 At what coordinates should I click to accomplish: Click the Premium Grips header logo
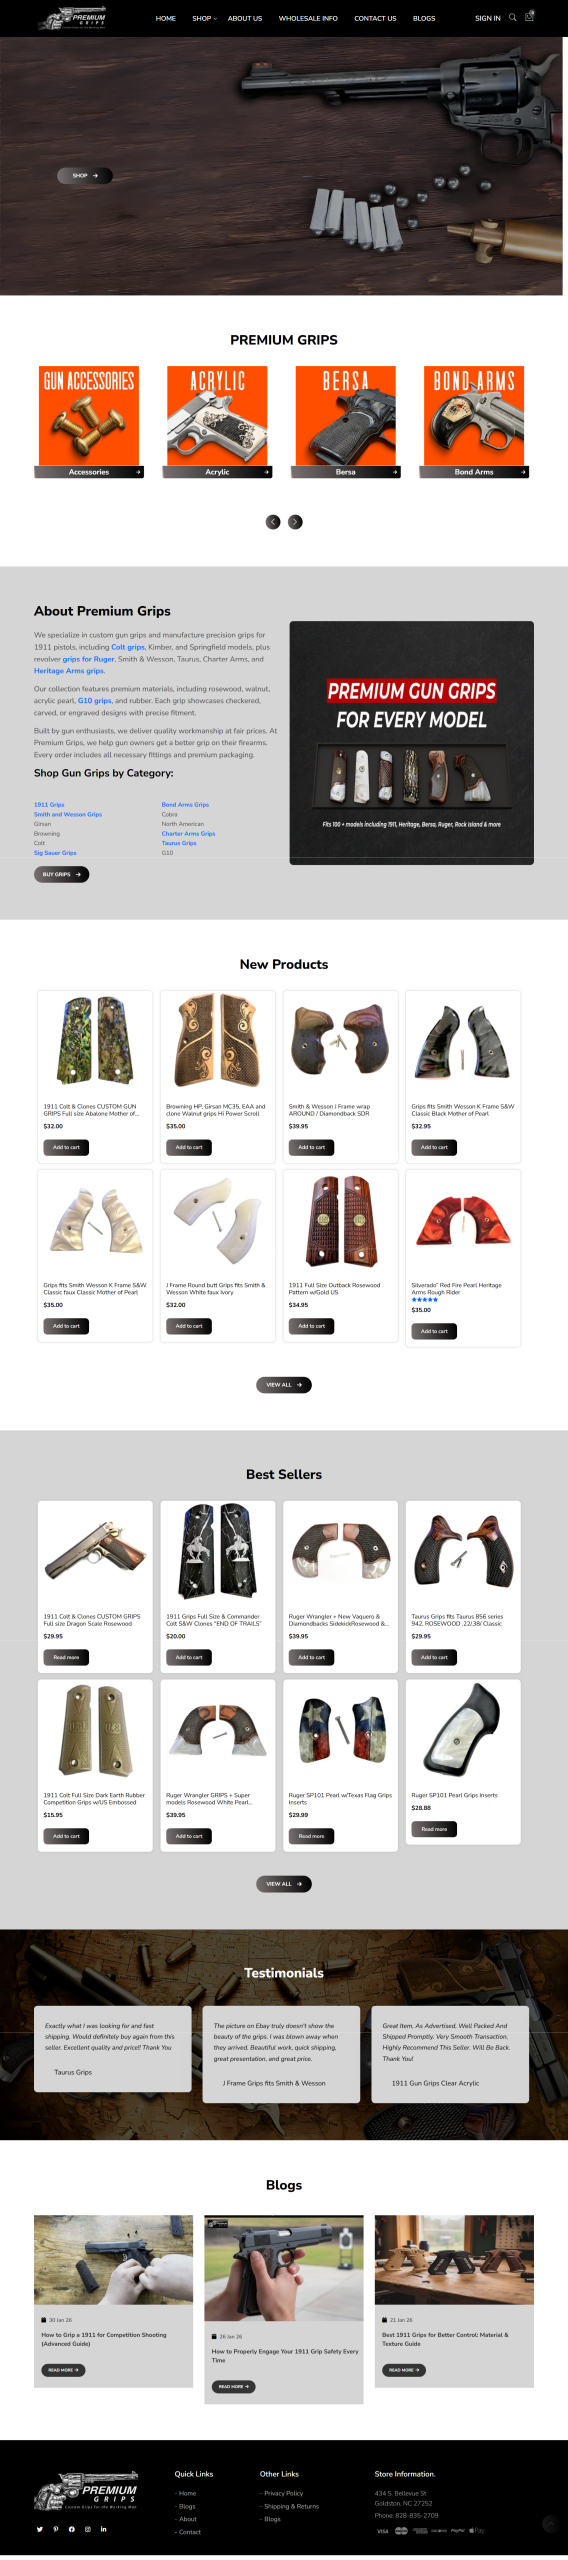coord(74,18)
